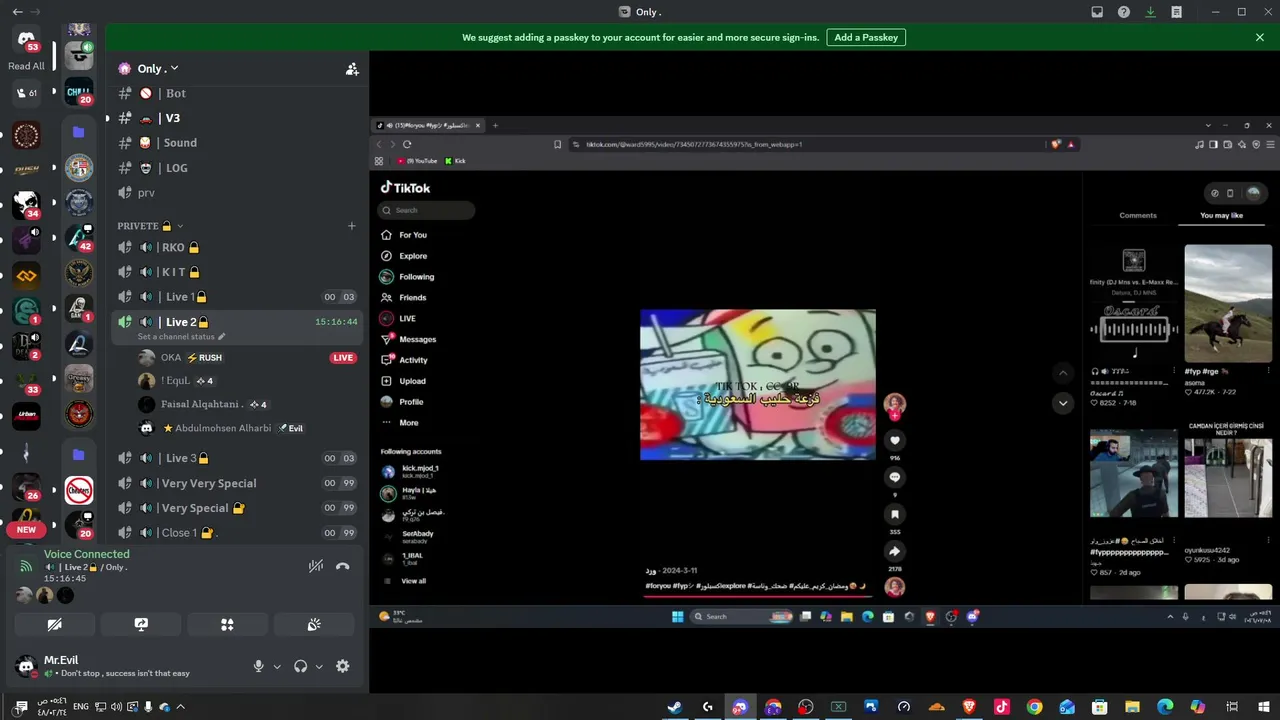Viewport: 1280px width, 720px height.
Task: Join the Close 1 voice channel
Action: (236, 533)
